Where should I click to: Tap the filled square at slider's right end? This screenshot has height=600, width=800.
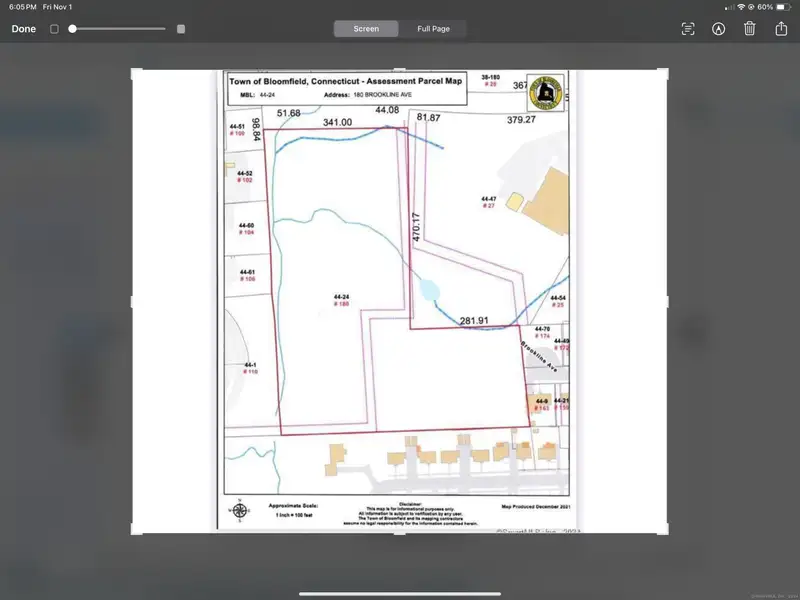click(x=180, y=29)
